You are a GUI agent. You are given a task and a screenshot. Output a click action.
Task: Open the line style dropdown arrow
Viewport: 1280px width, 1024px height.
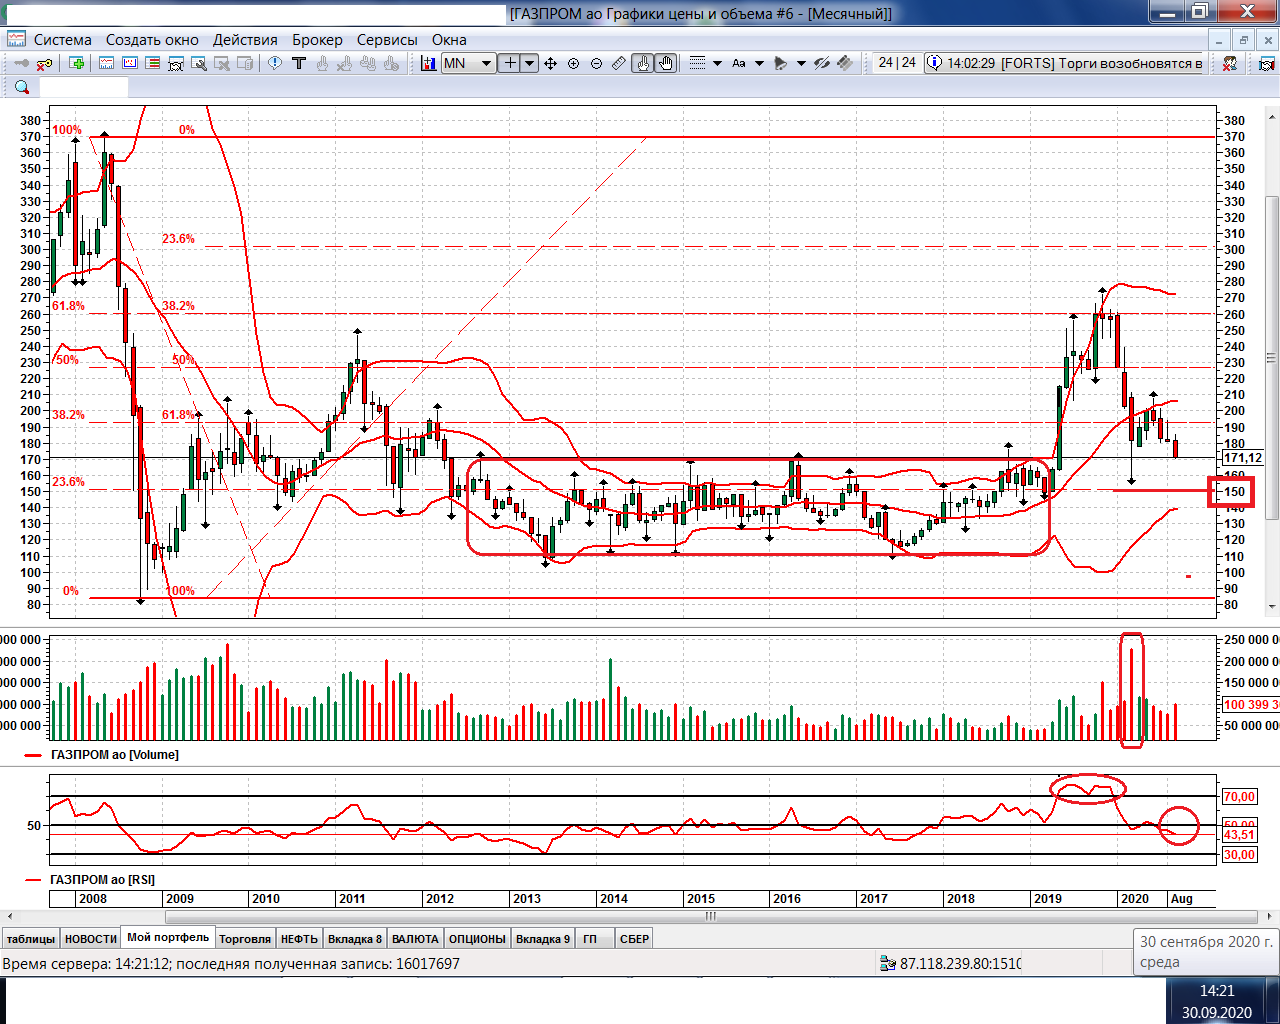pyautogui.click(x=717, y=63)
